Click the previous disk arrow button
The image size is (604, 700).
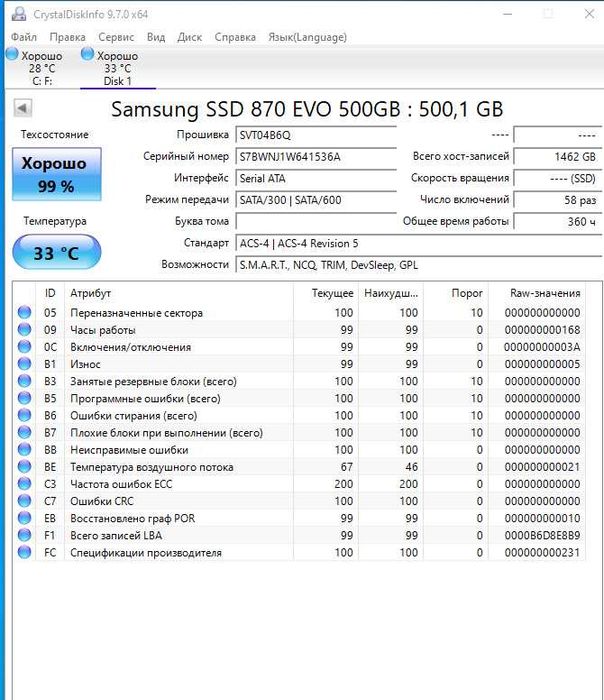click(22, 108)
